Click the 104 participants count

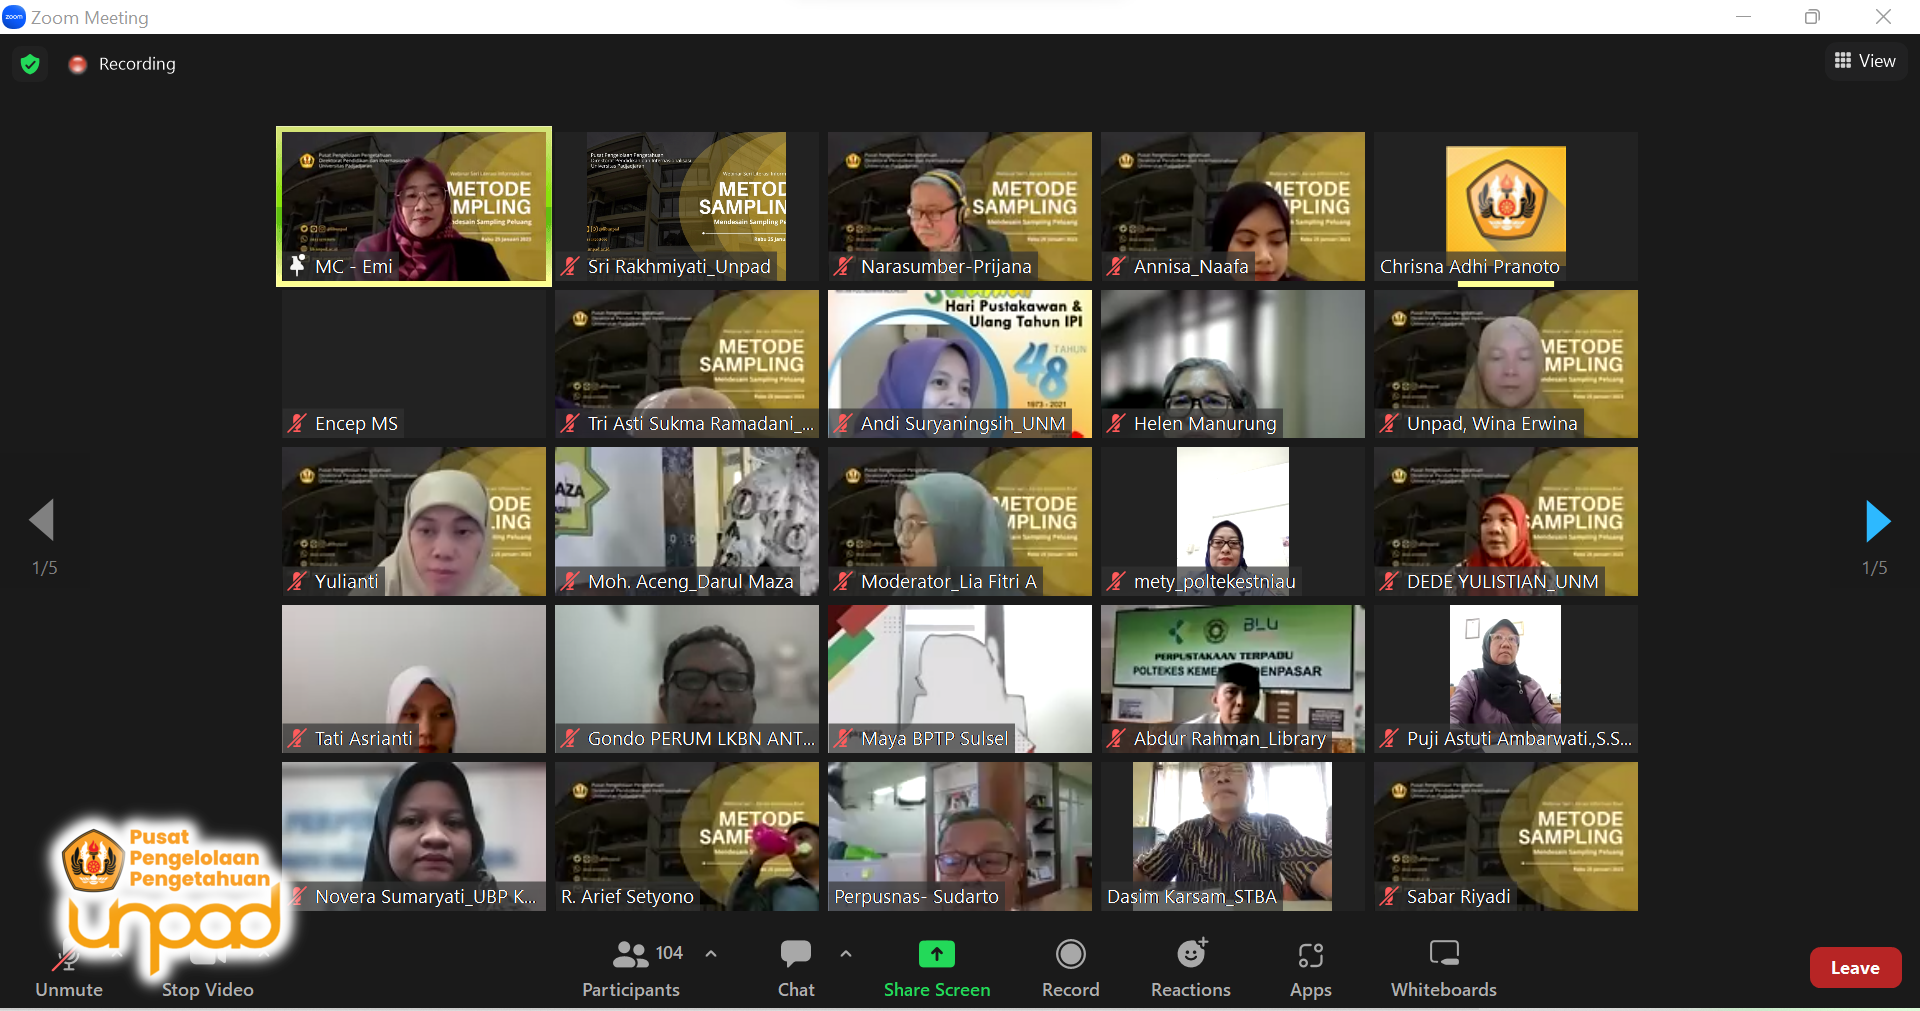click(669, 953)
